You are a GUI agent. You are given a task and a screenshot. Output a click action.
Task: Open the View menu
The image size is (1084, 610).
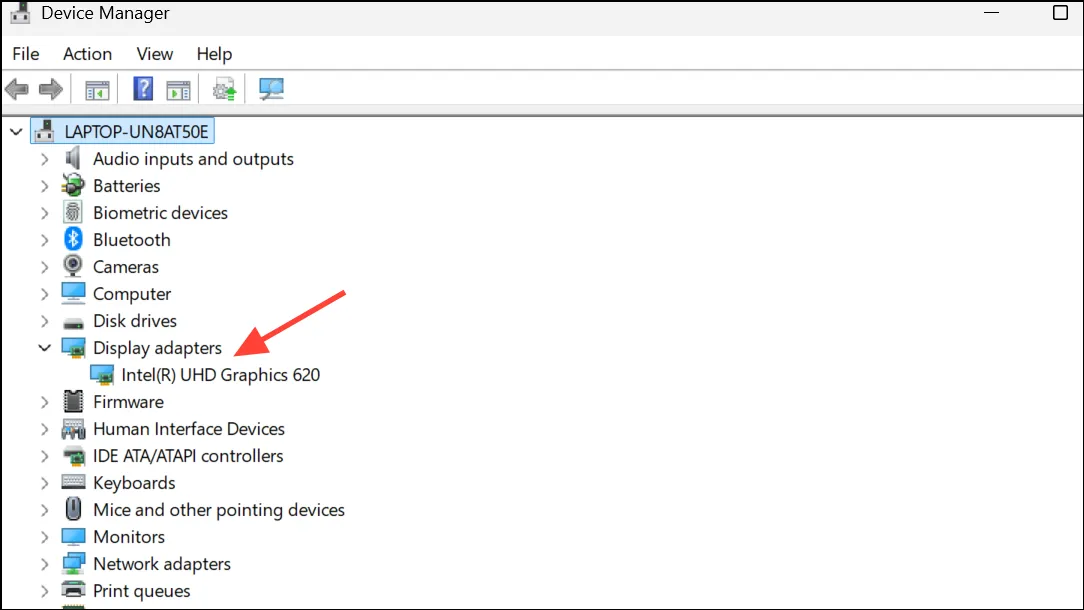(x=154, y=54)
